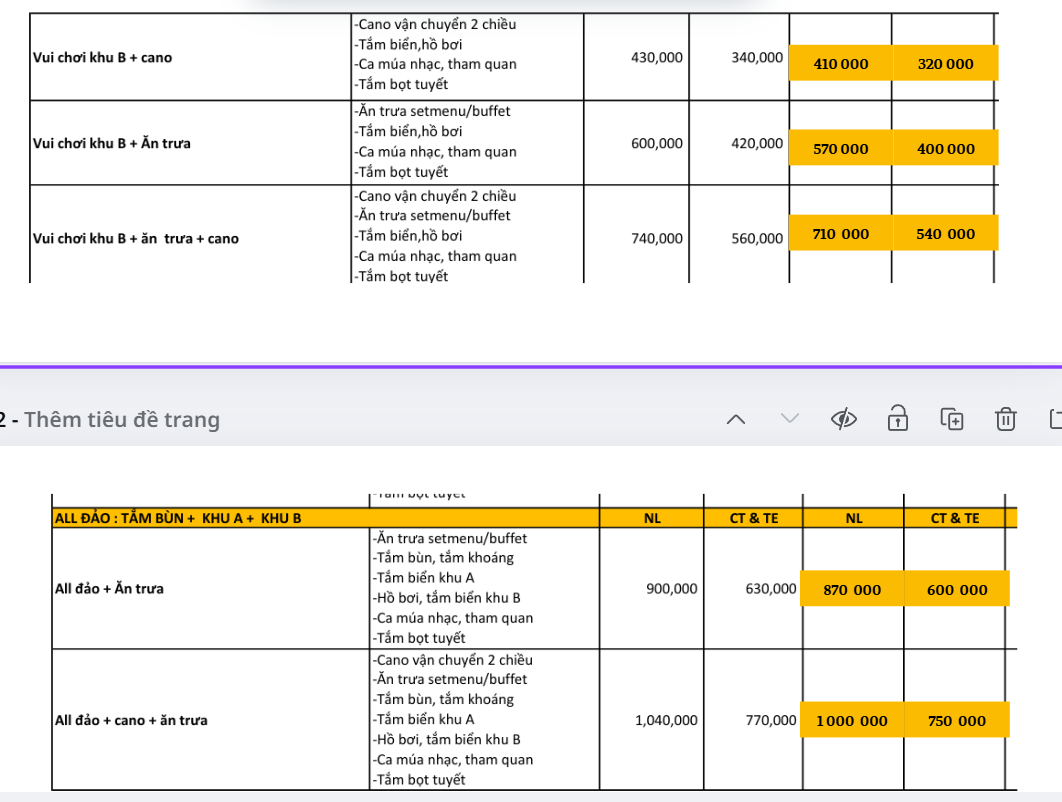This screenshot has width=1062, height=802.
Task: Select the 'Vui chơi khu B + Ăn trưa' label
Action: click(112, 144)
